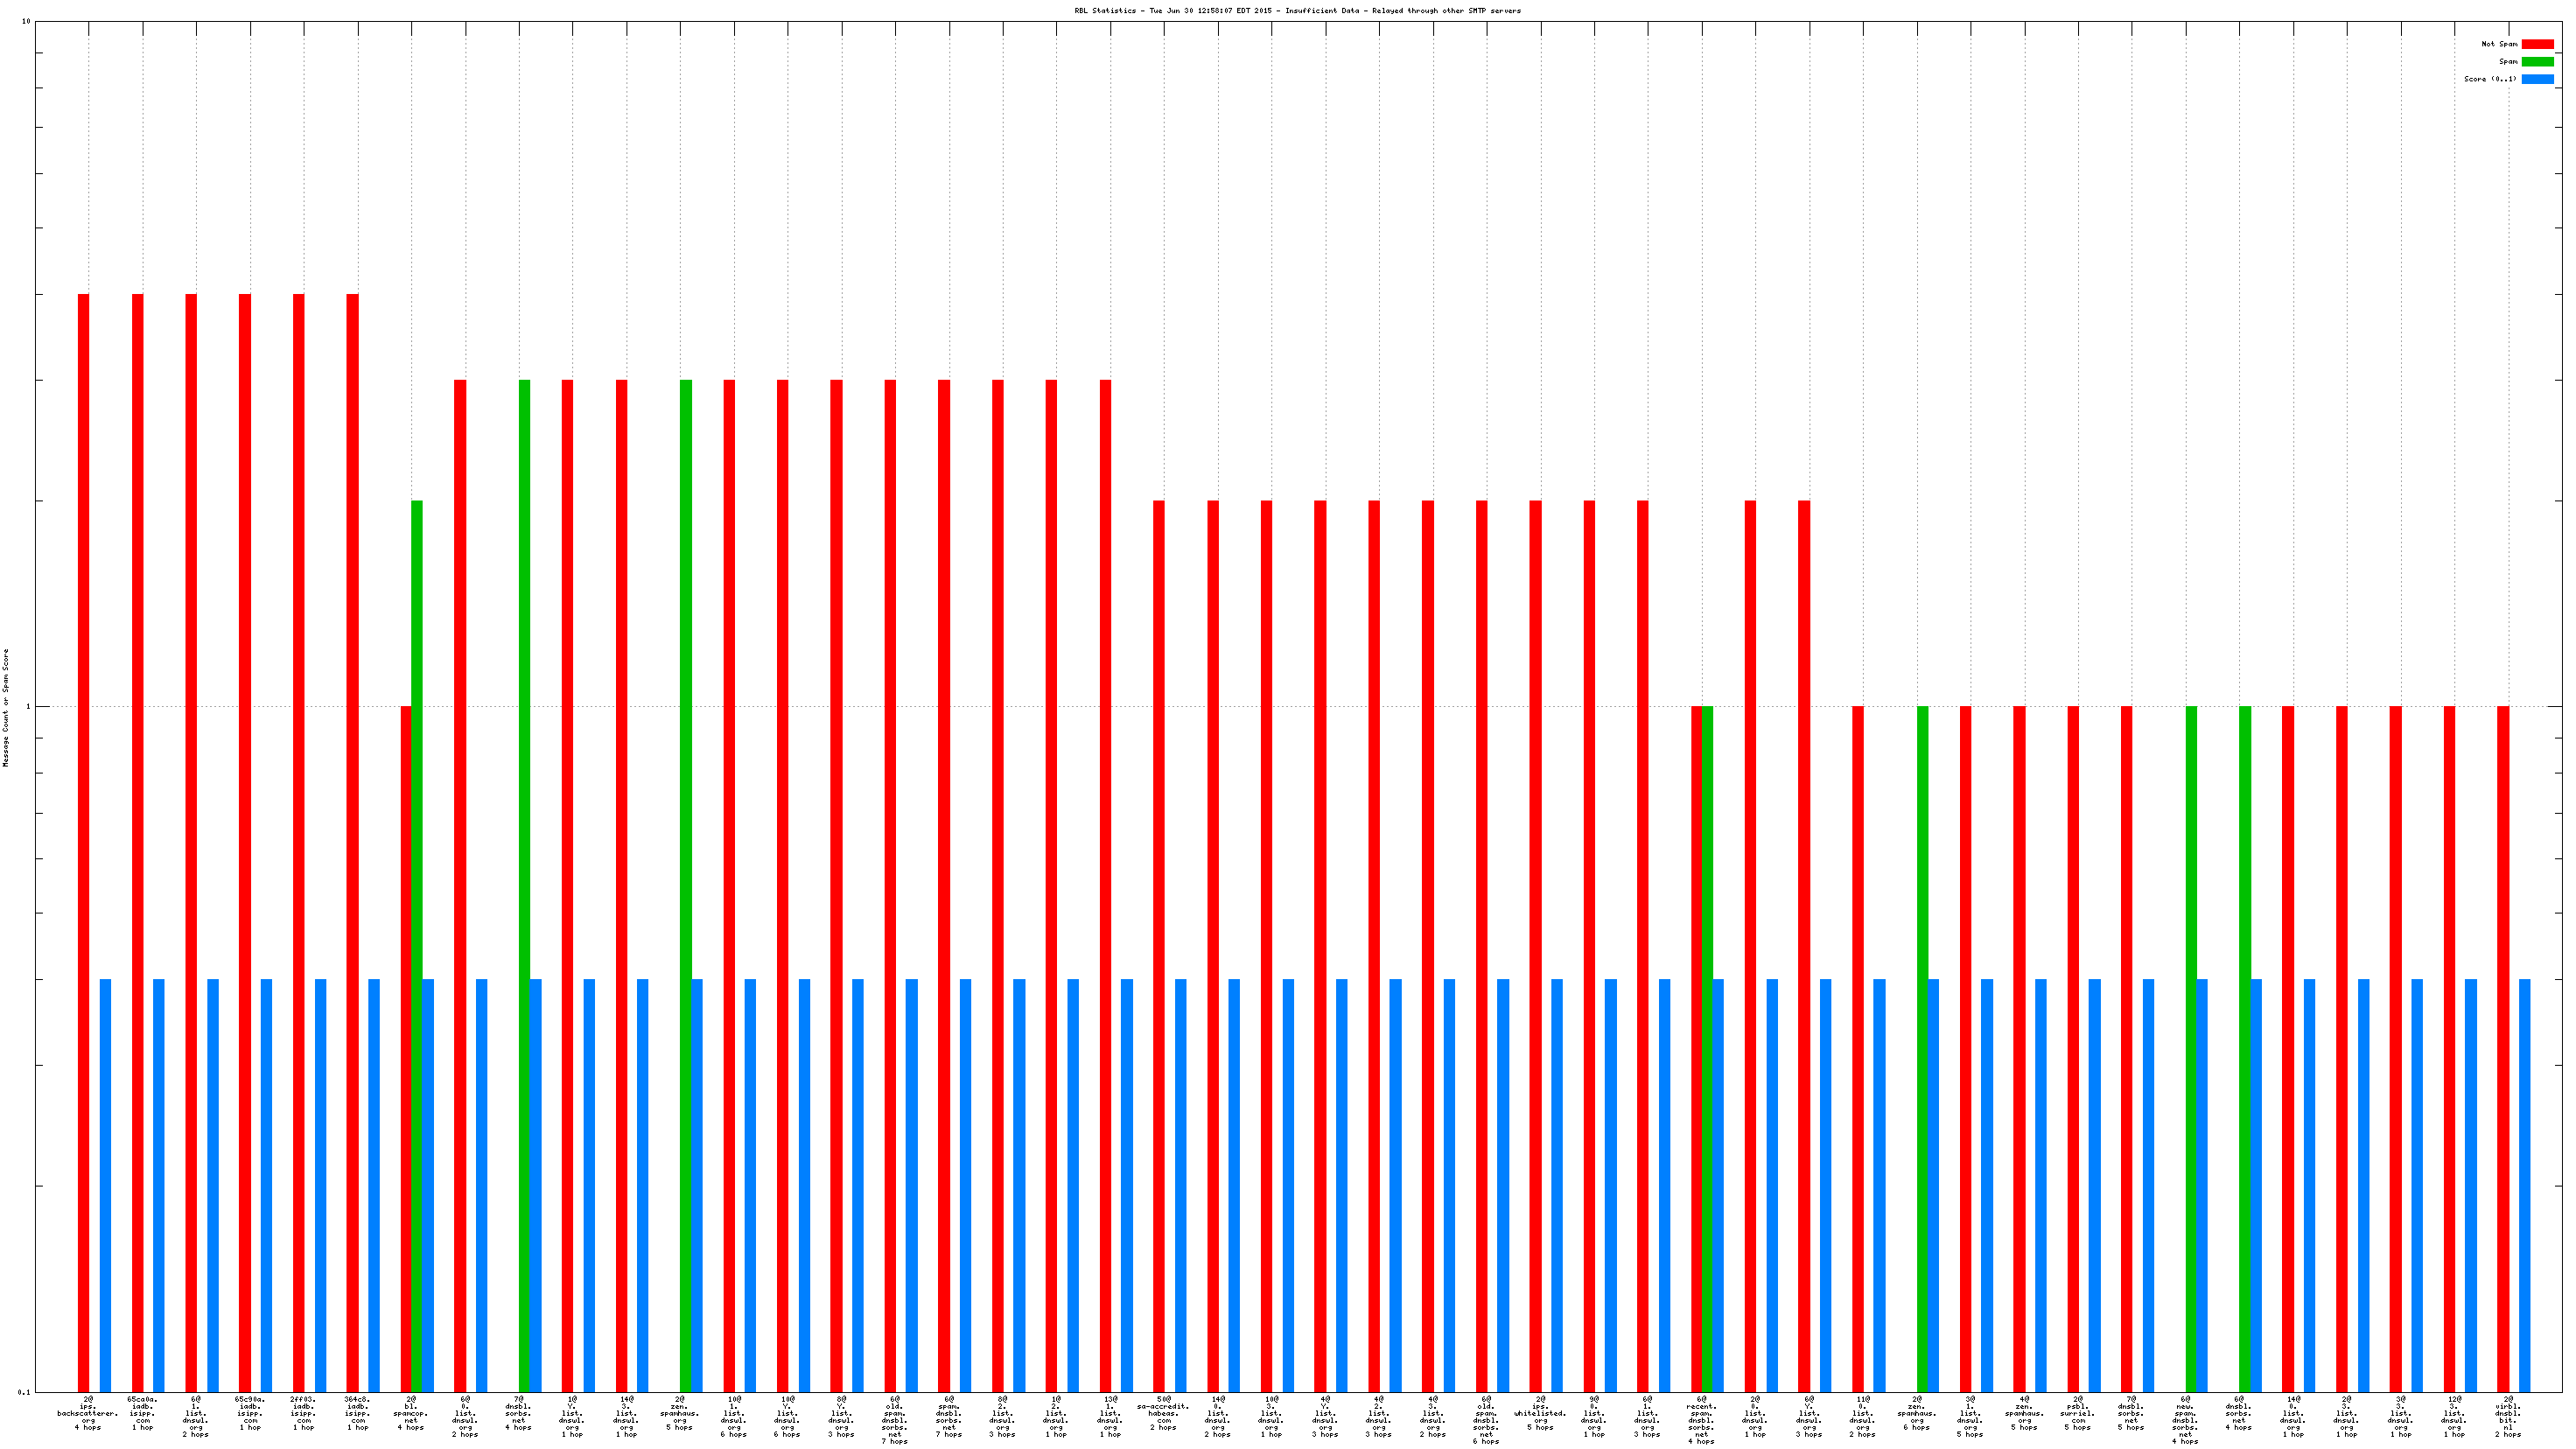2576x1449 pixels.
Task: Click the red Not Spam legend swatch
Action: [2537, 44]
